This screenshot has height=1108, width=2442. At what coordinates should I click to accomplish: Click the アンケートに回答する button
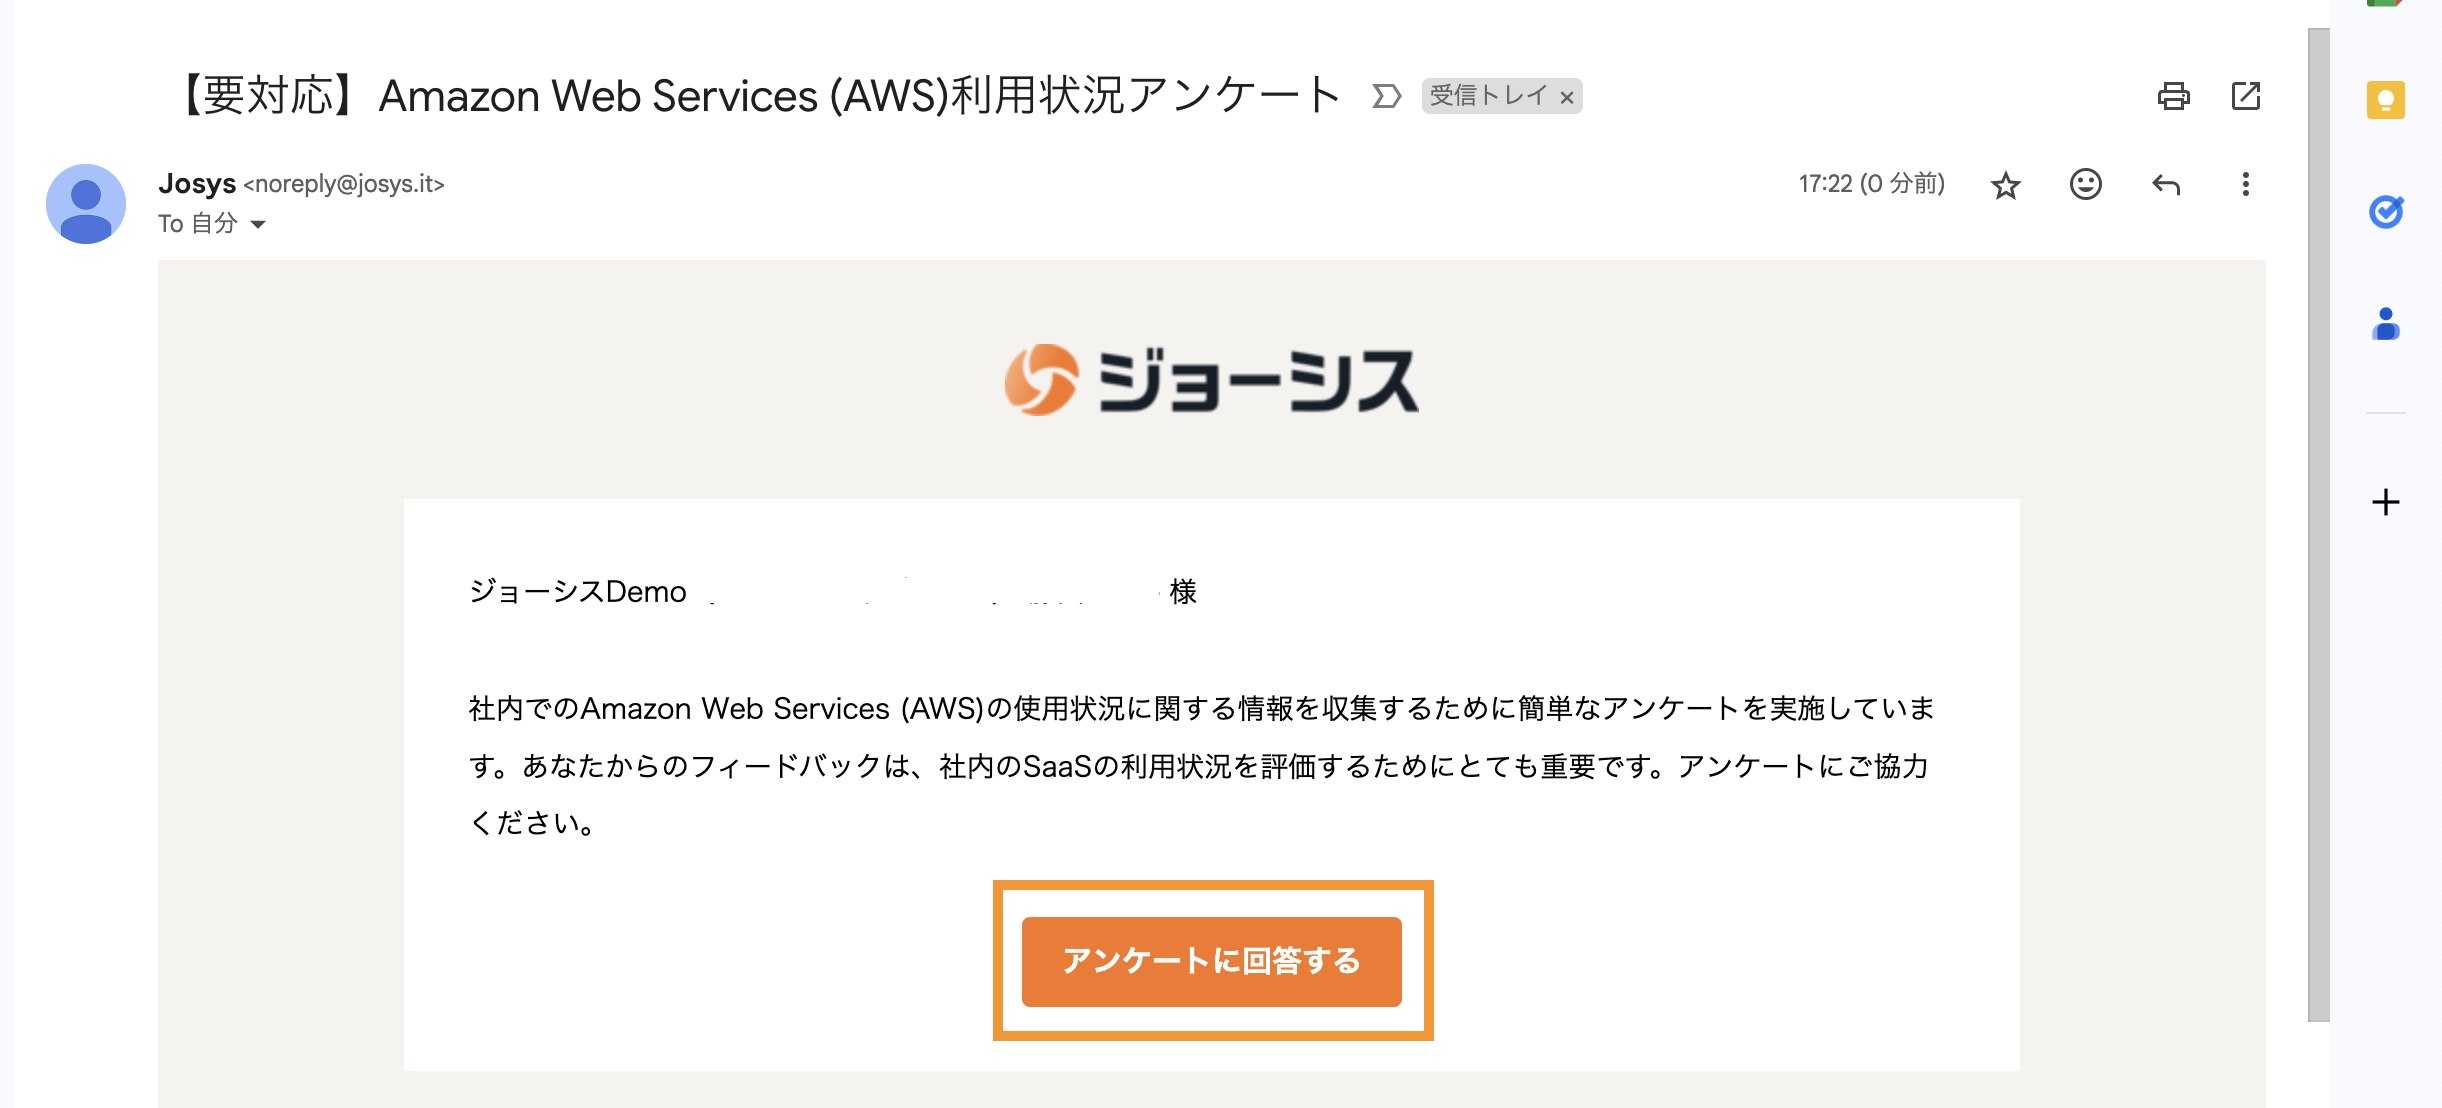coord(1212,962)
